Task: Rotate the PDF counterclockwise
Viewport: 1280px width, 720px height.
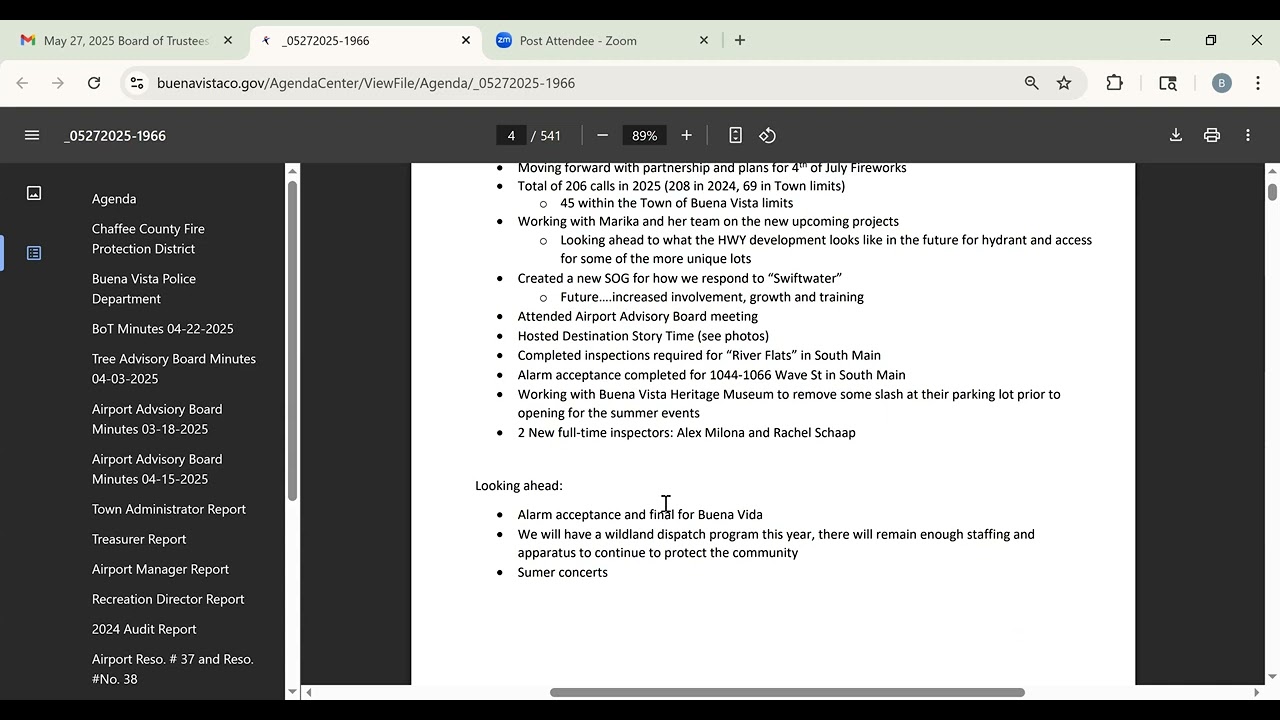Action: pyautogui.click(x=767, y=135)
